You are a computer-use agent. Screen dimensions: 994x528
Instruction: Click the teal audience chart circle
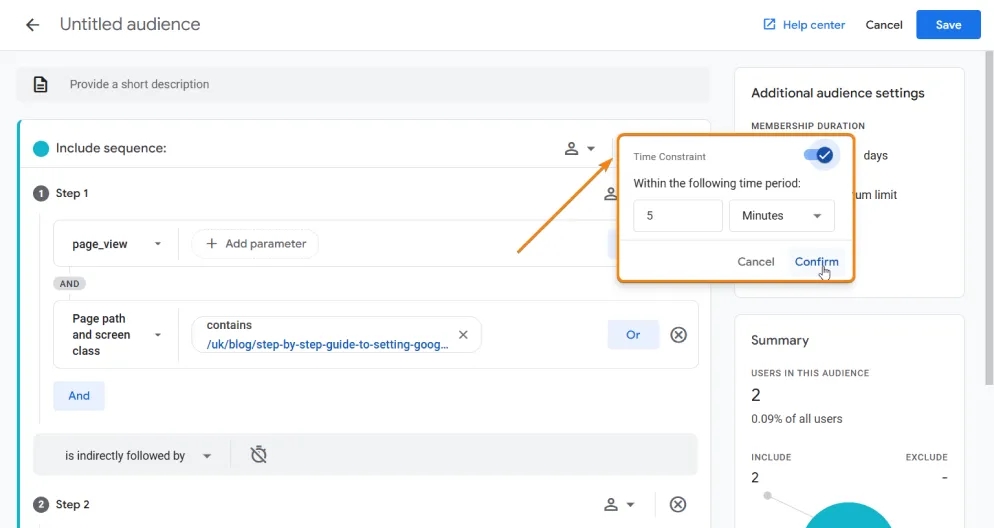[x=848, y=515]
